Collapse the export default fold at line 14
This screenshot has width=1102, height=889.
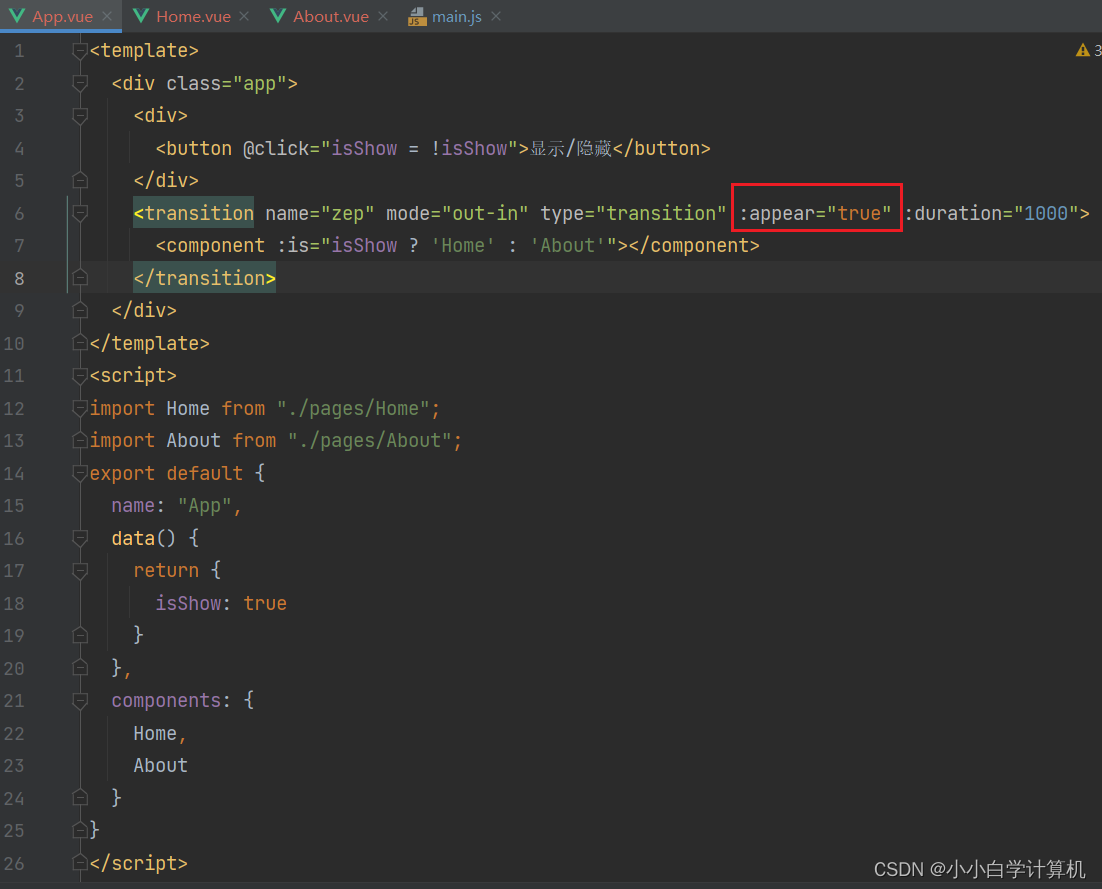point(80,473)
